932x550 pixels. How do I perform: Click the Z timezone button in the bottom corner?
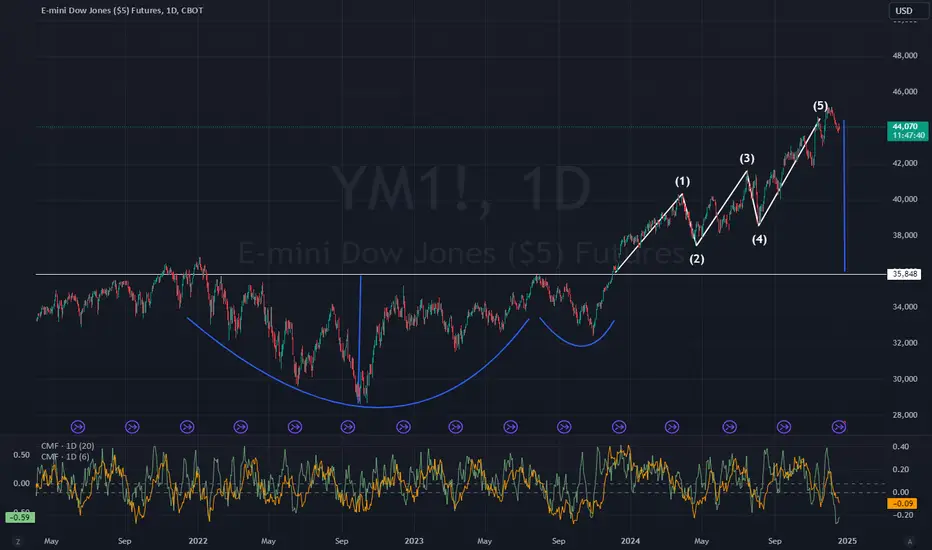[x=18, y=542]
